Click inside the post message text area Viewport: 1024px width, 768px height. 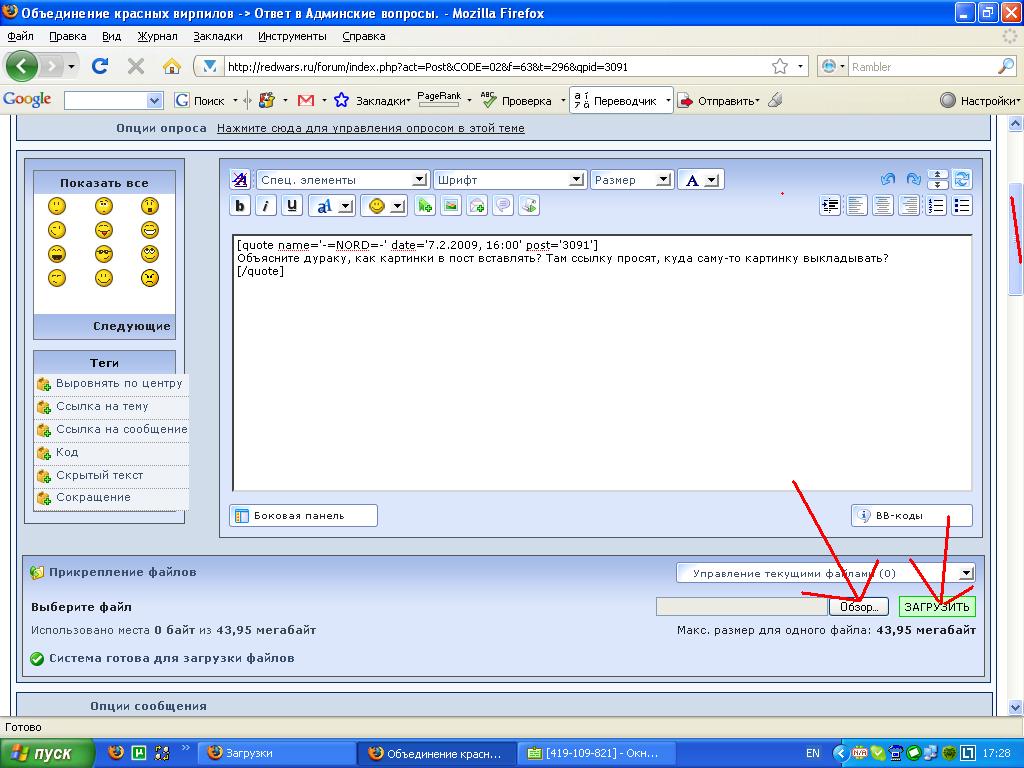pos(602,363)
